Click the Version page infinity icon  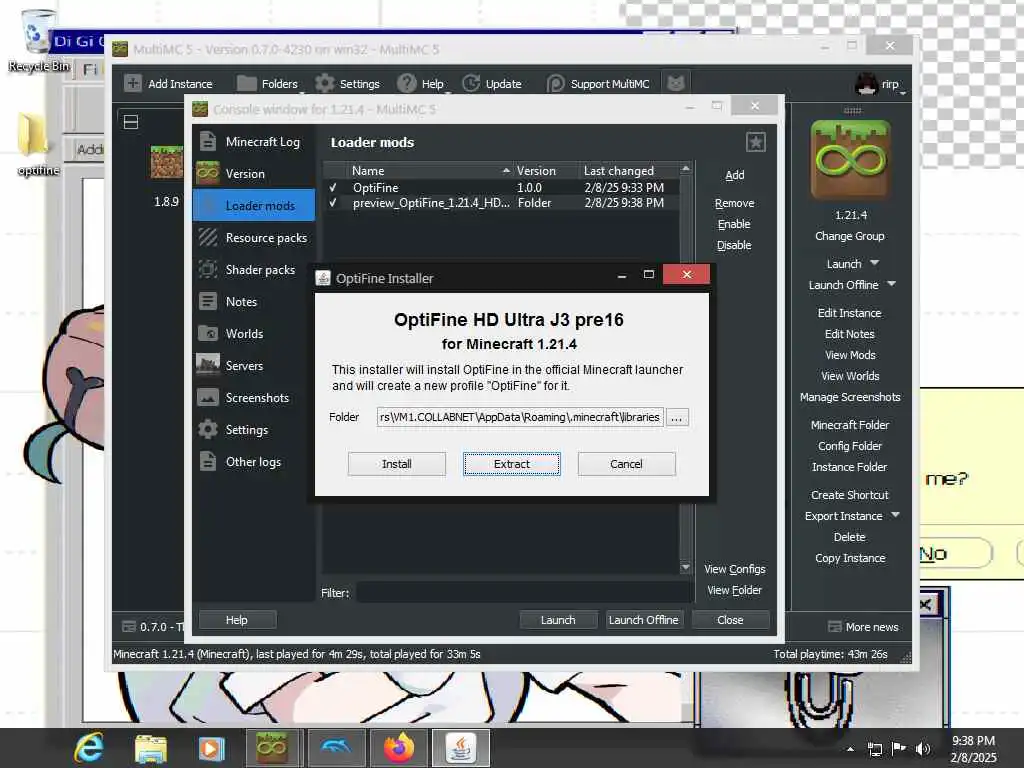click(208, 173)
